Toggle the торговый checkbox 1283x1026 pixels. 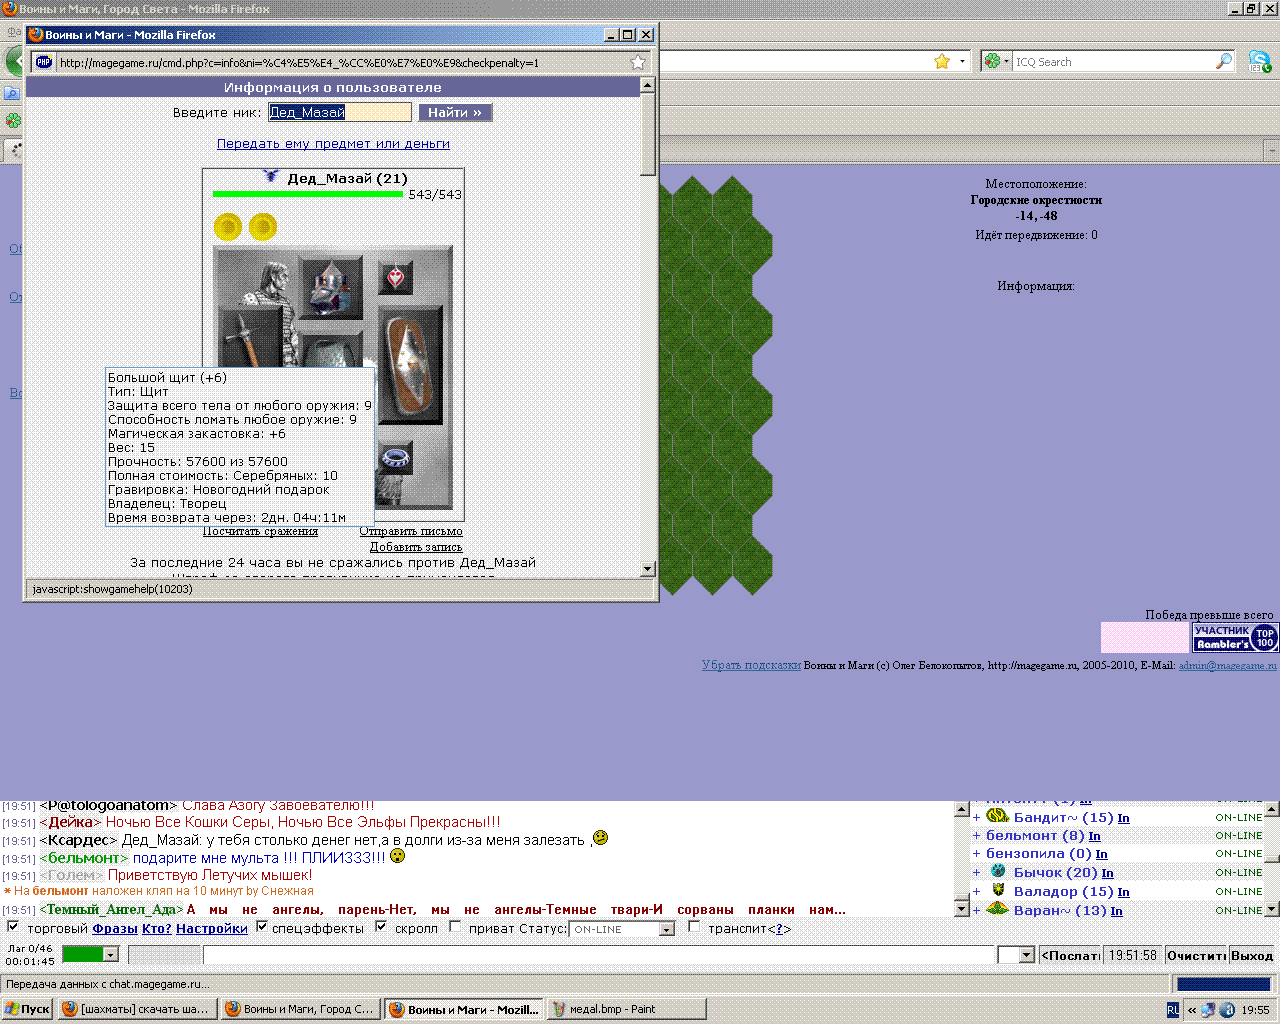(x=13, y=927)
